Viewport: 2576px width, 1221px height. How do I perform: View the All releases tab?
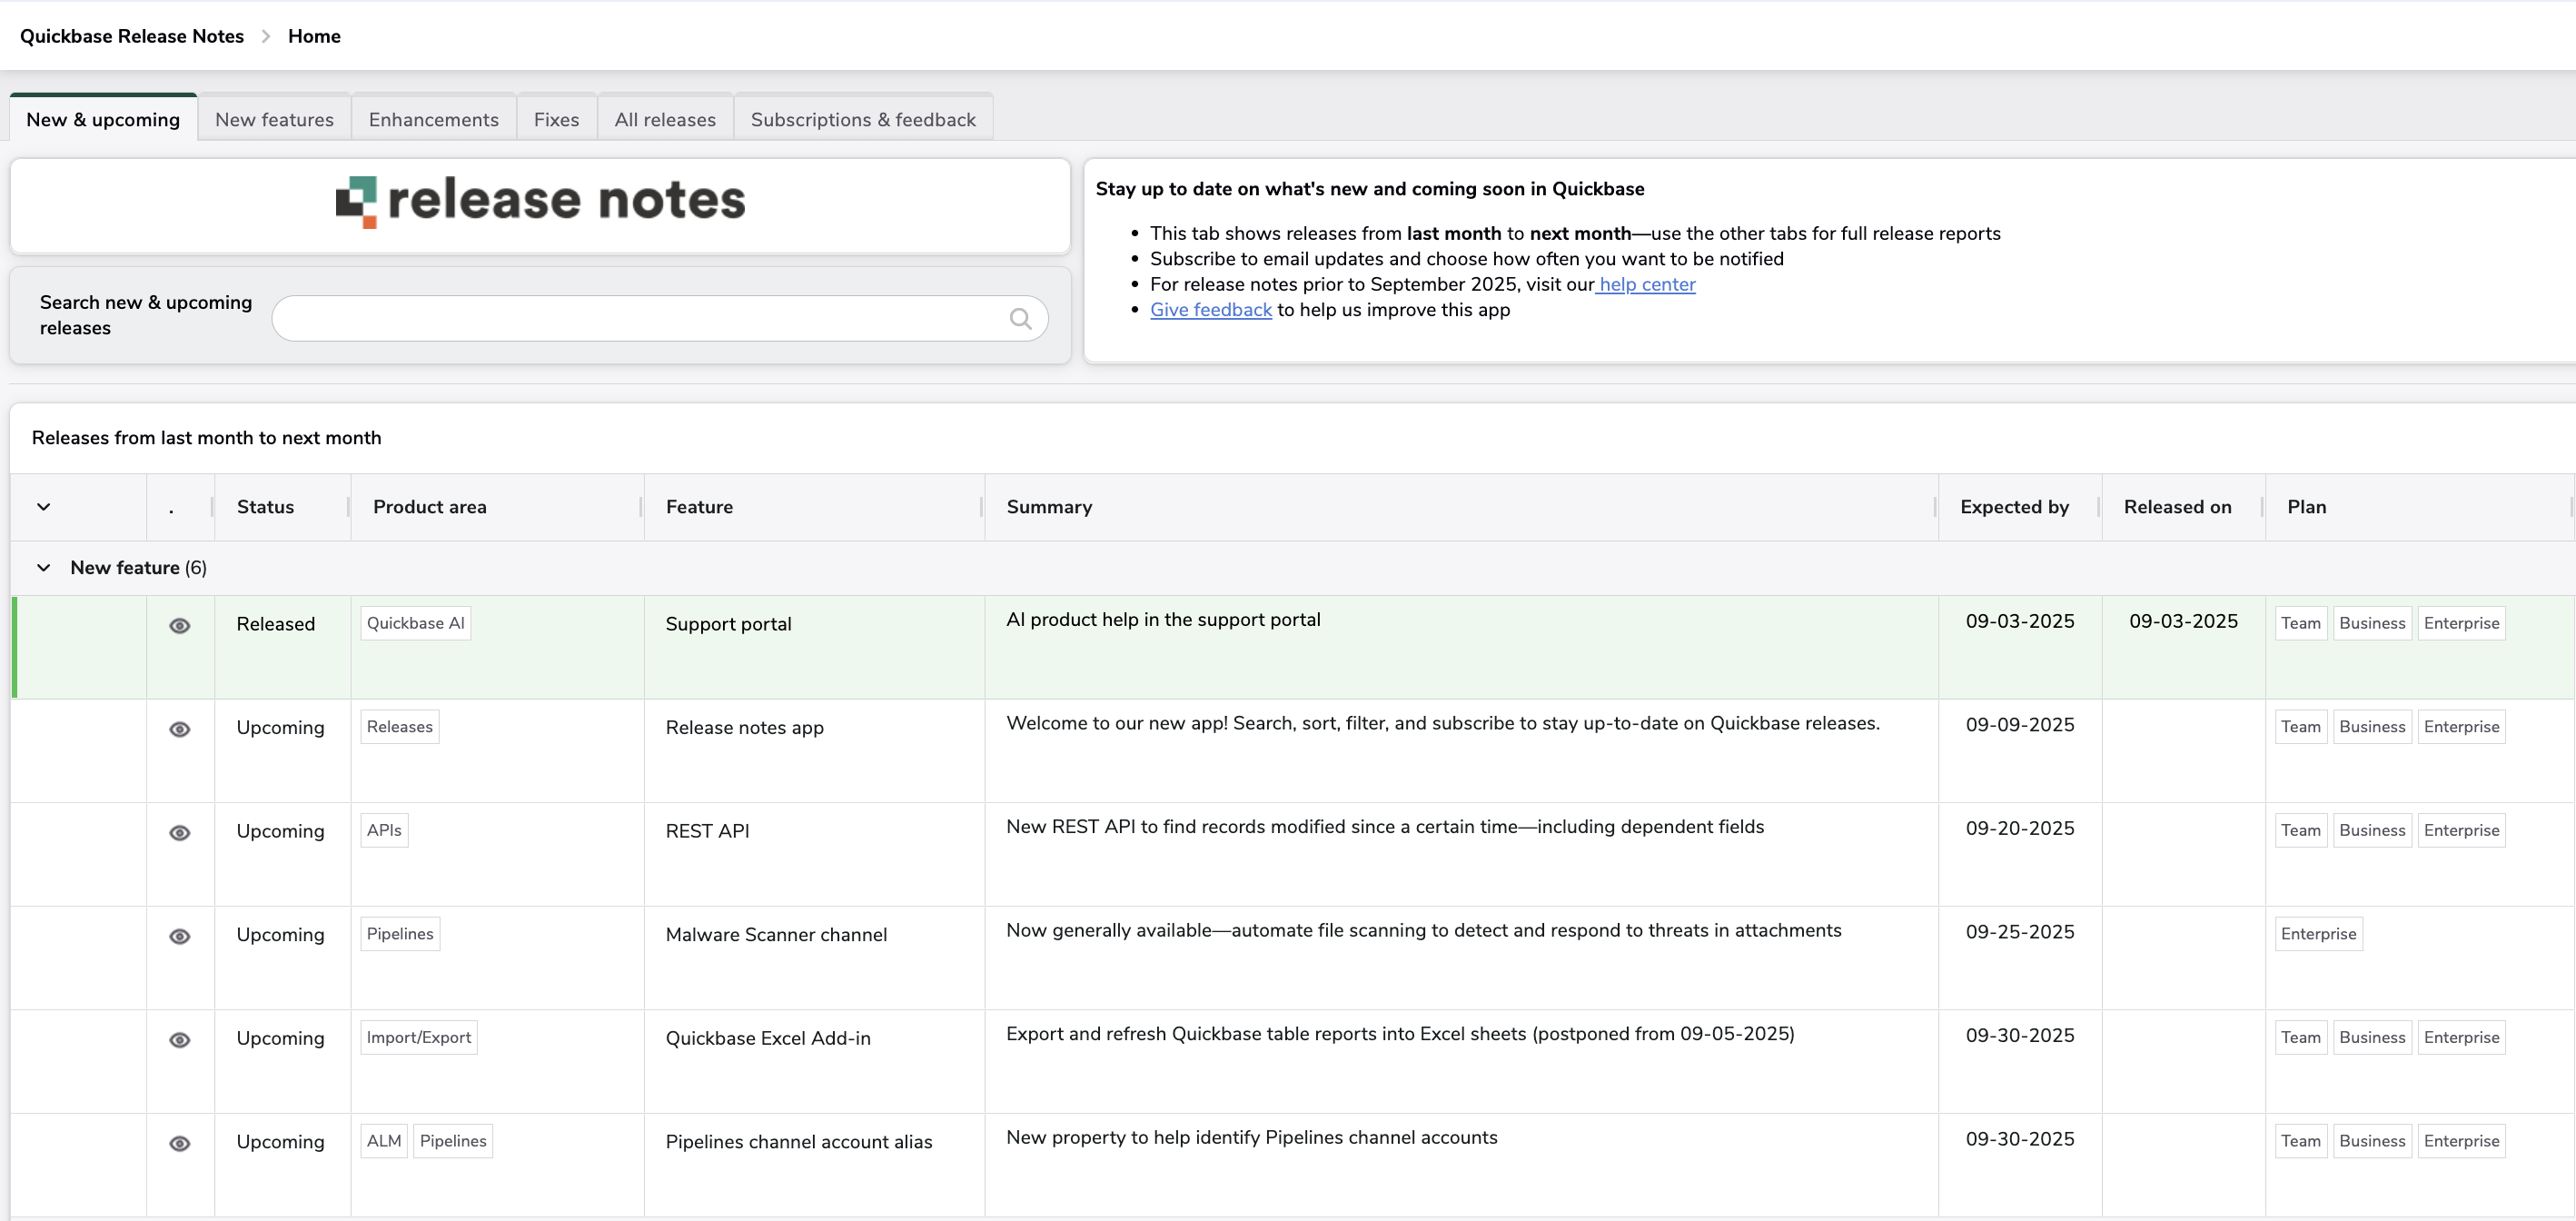pyautogui.click(x=665, y=119)
